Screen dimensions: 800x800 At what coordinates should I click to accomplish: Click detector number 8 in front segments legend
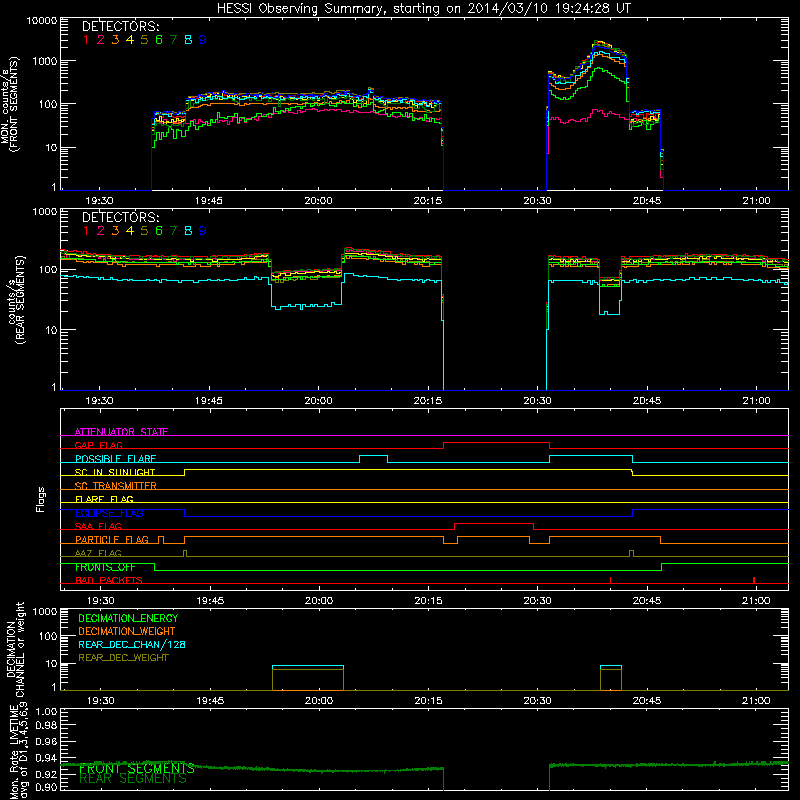[x=188, y=40]
